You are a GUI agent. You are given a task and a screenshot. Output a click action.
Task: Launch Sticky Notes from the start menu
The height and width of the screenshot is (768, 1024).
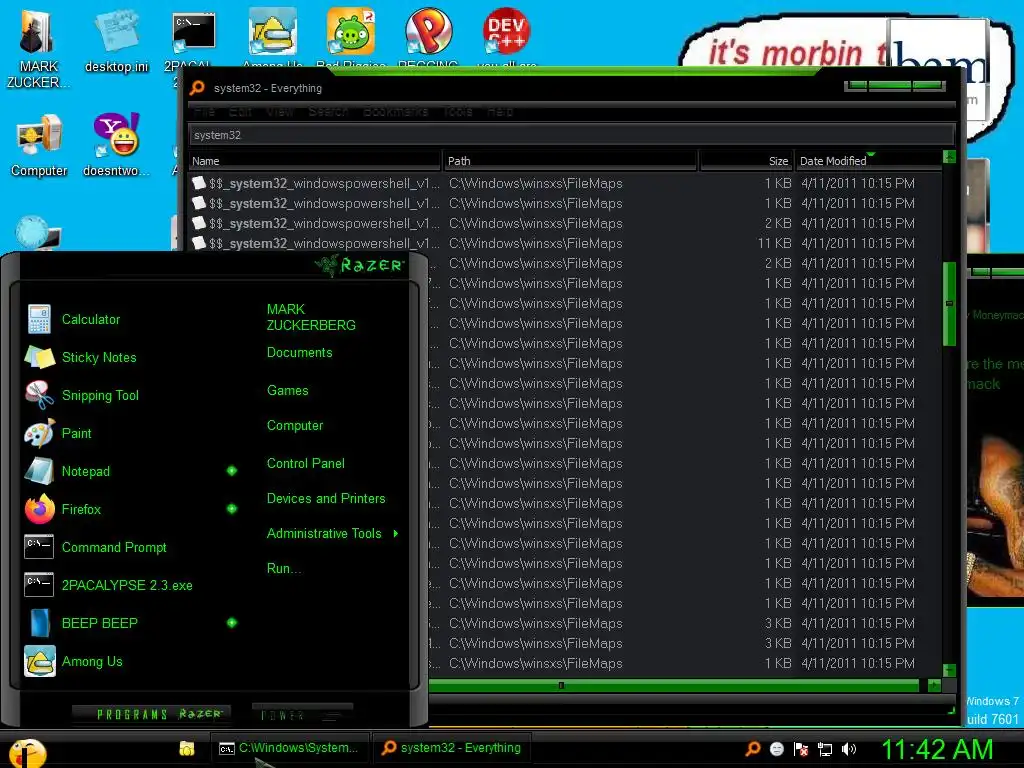(x=99, y=357)
